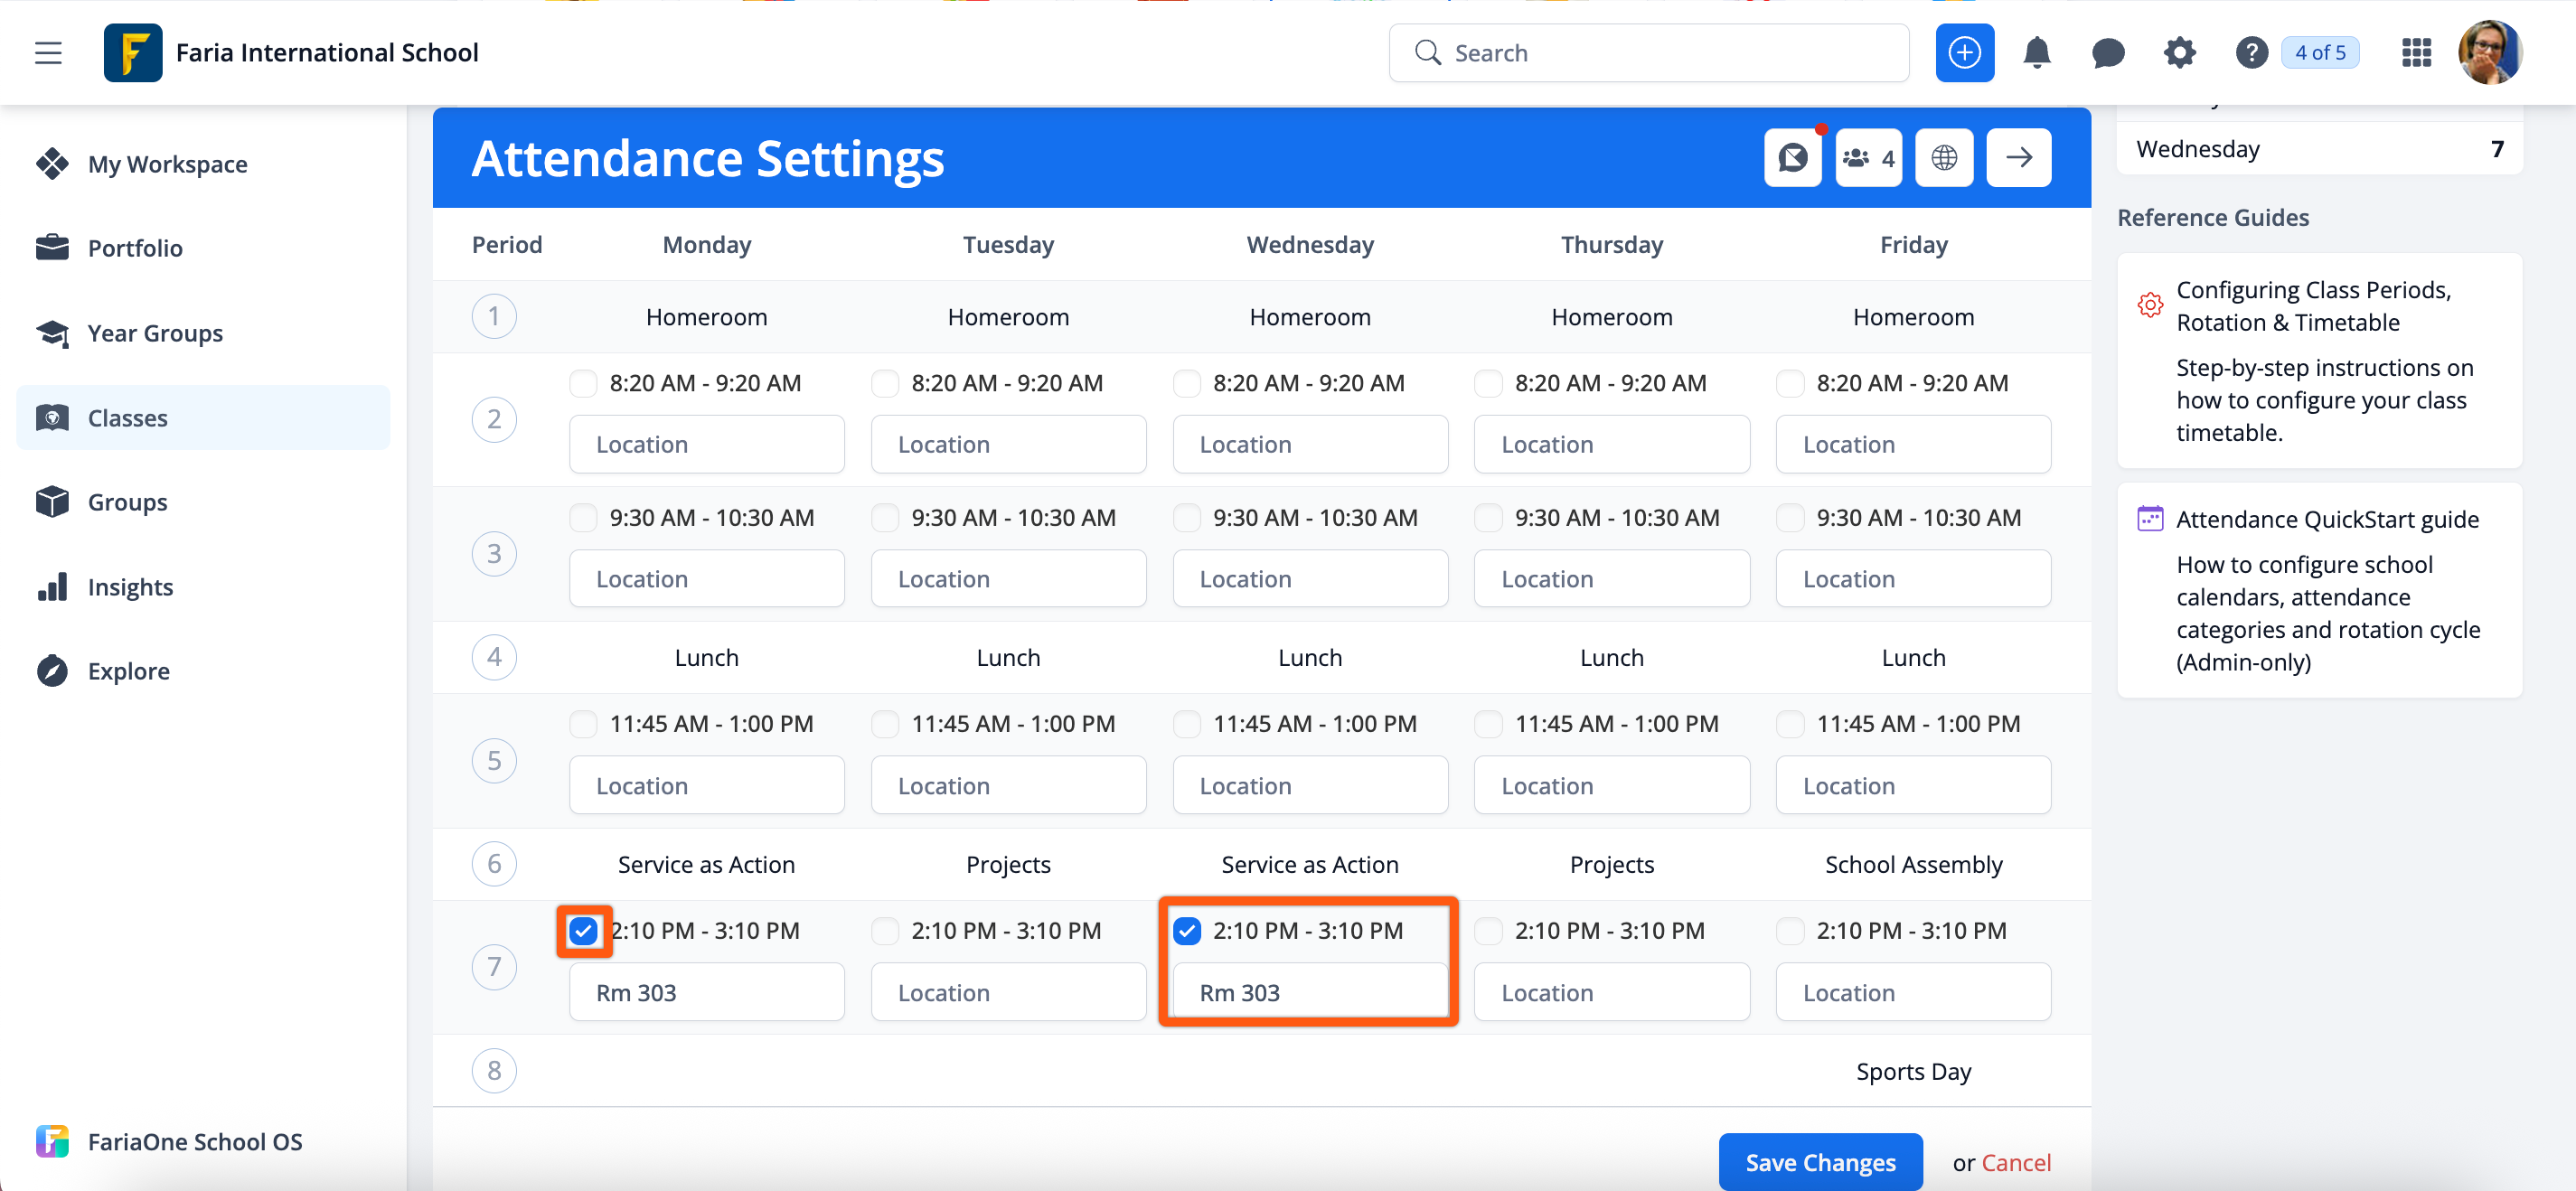Image resolution: width=2576 pixels, height=1191 pixels.
Task: Click the 4 of 5 progress badge
Action: click(x=2320, y=52)
